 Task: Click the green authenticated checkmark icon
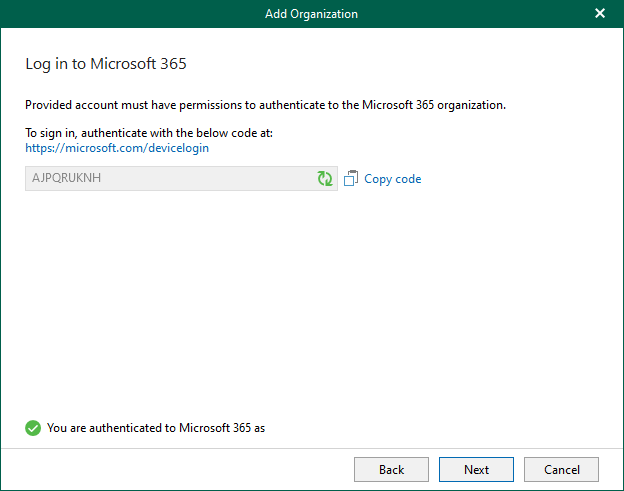[x=33, y=428]
